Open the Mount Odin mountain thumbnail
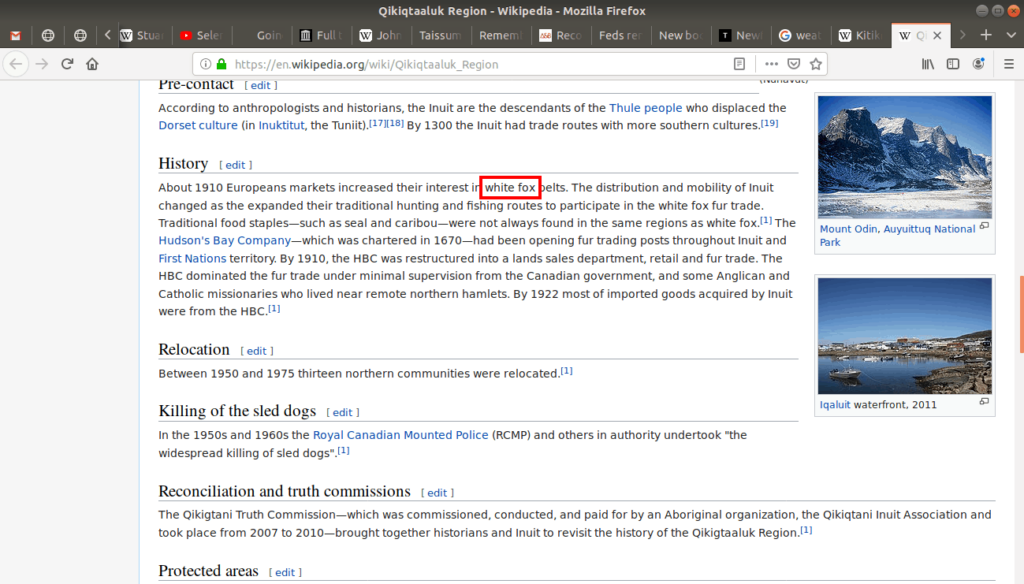The height and width of the screenshot is (584, 1024). (904, 157)
